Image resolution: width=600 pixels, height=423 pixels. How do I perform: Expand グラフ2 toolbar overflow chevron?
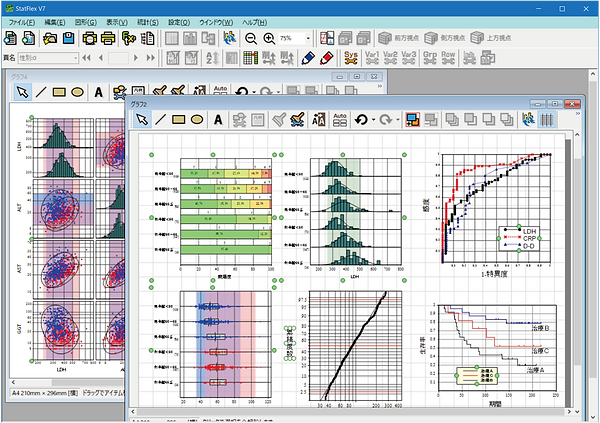578,114
